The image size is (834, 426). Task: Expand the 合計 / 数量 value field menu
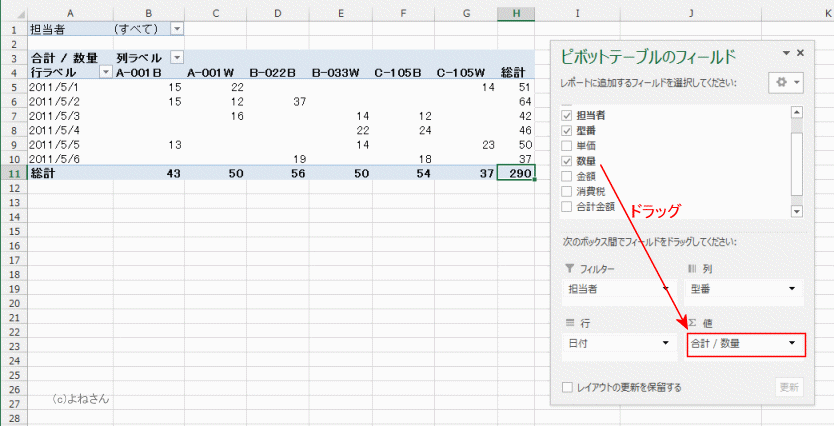click(793, 344)
